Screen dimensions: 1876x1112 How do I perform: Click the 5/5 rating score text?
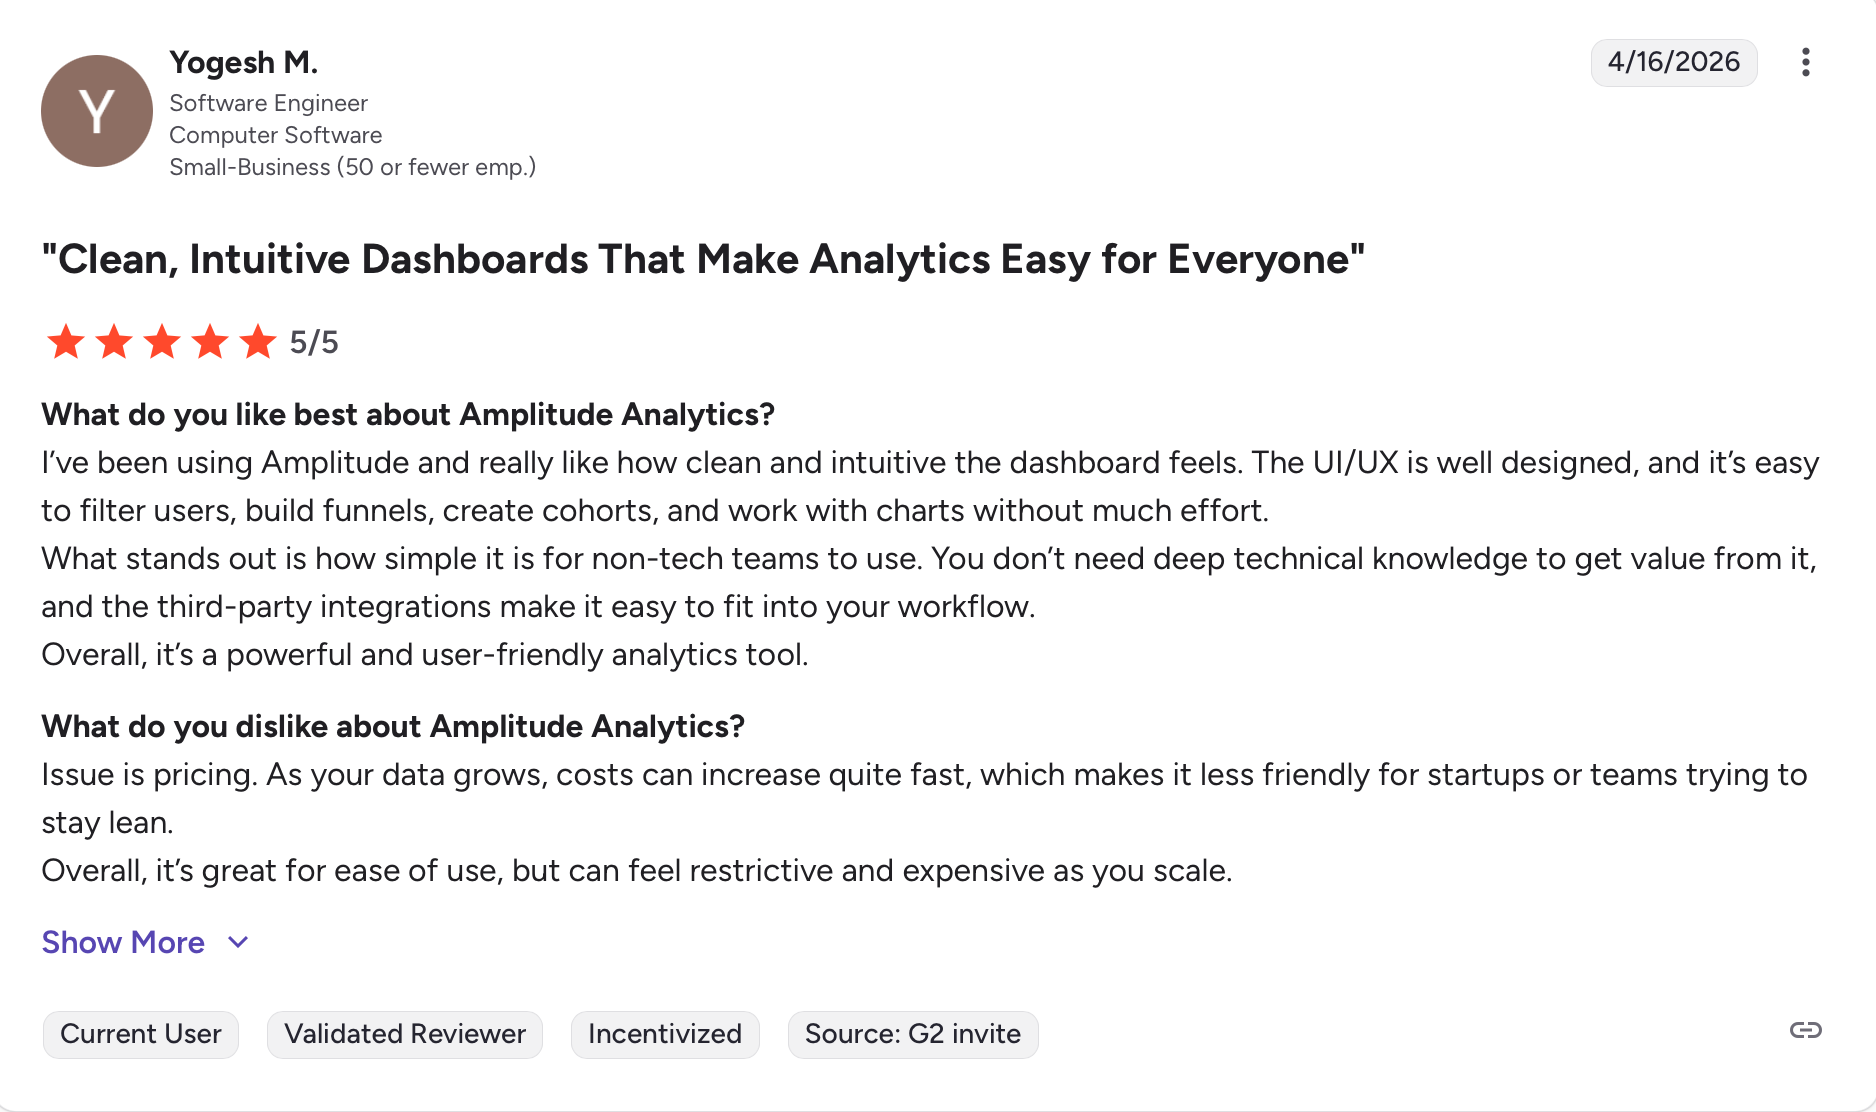314,342
